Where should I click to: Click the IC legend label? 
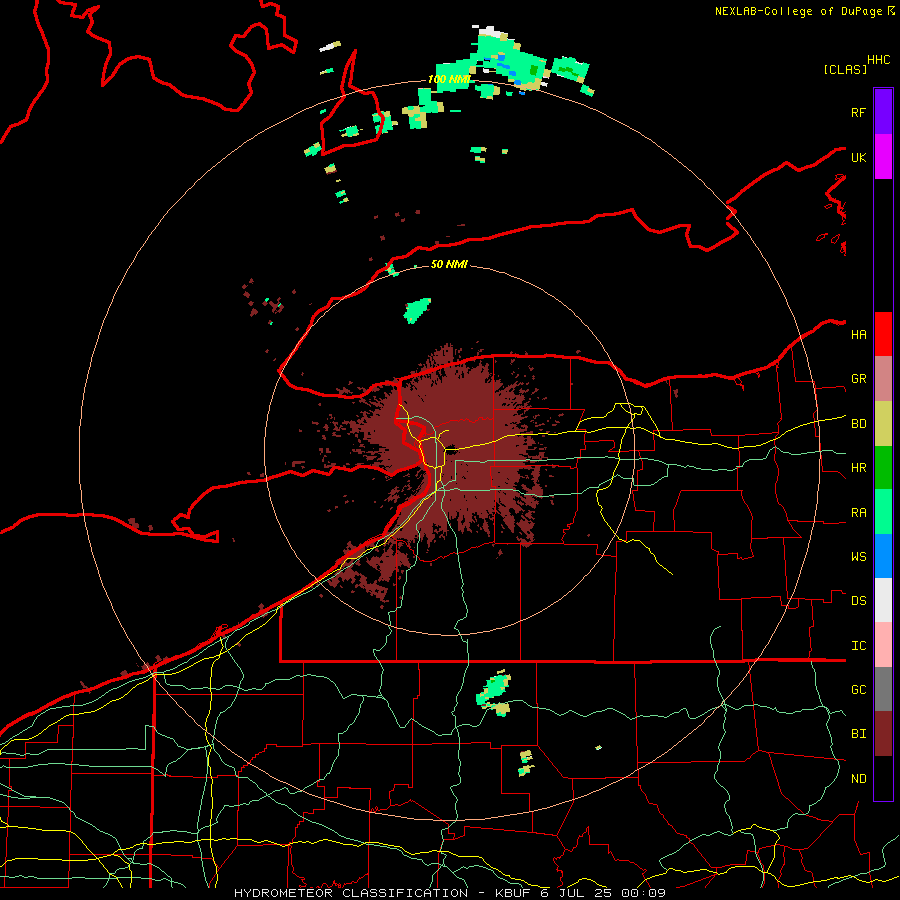point(858,646)
